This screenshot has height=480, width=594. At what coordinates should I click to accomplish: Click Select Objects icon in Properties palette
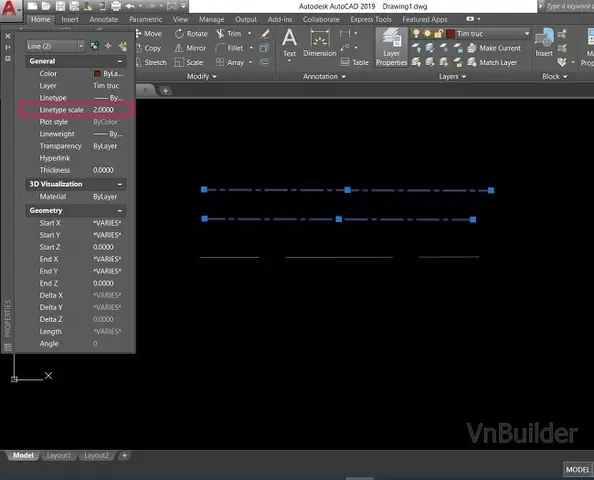(x=108, y=46)
